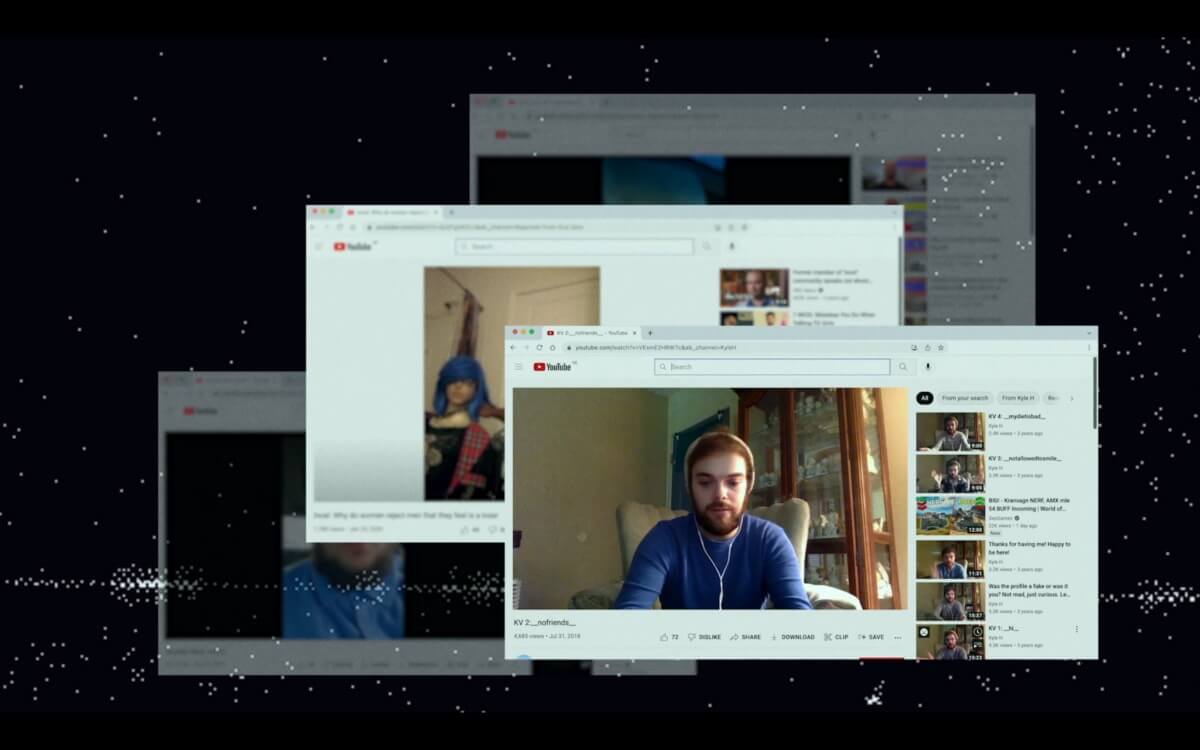Bookmark the page with the star icon
This screenshot has width=1200, height=750.
coord(939,347)
